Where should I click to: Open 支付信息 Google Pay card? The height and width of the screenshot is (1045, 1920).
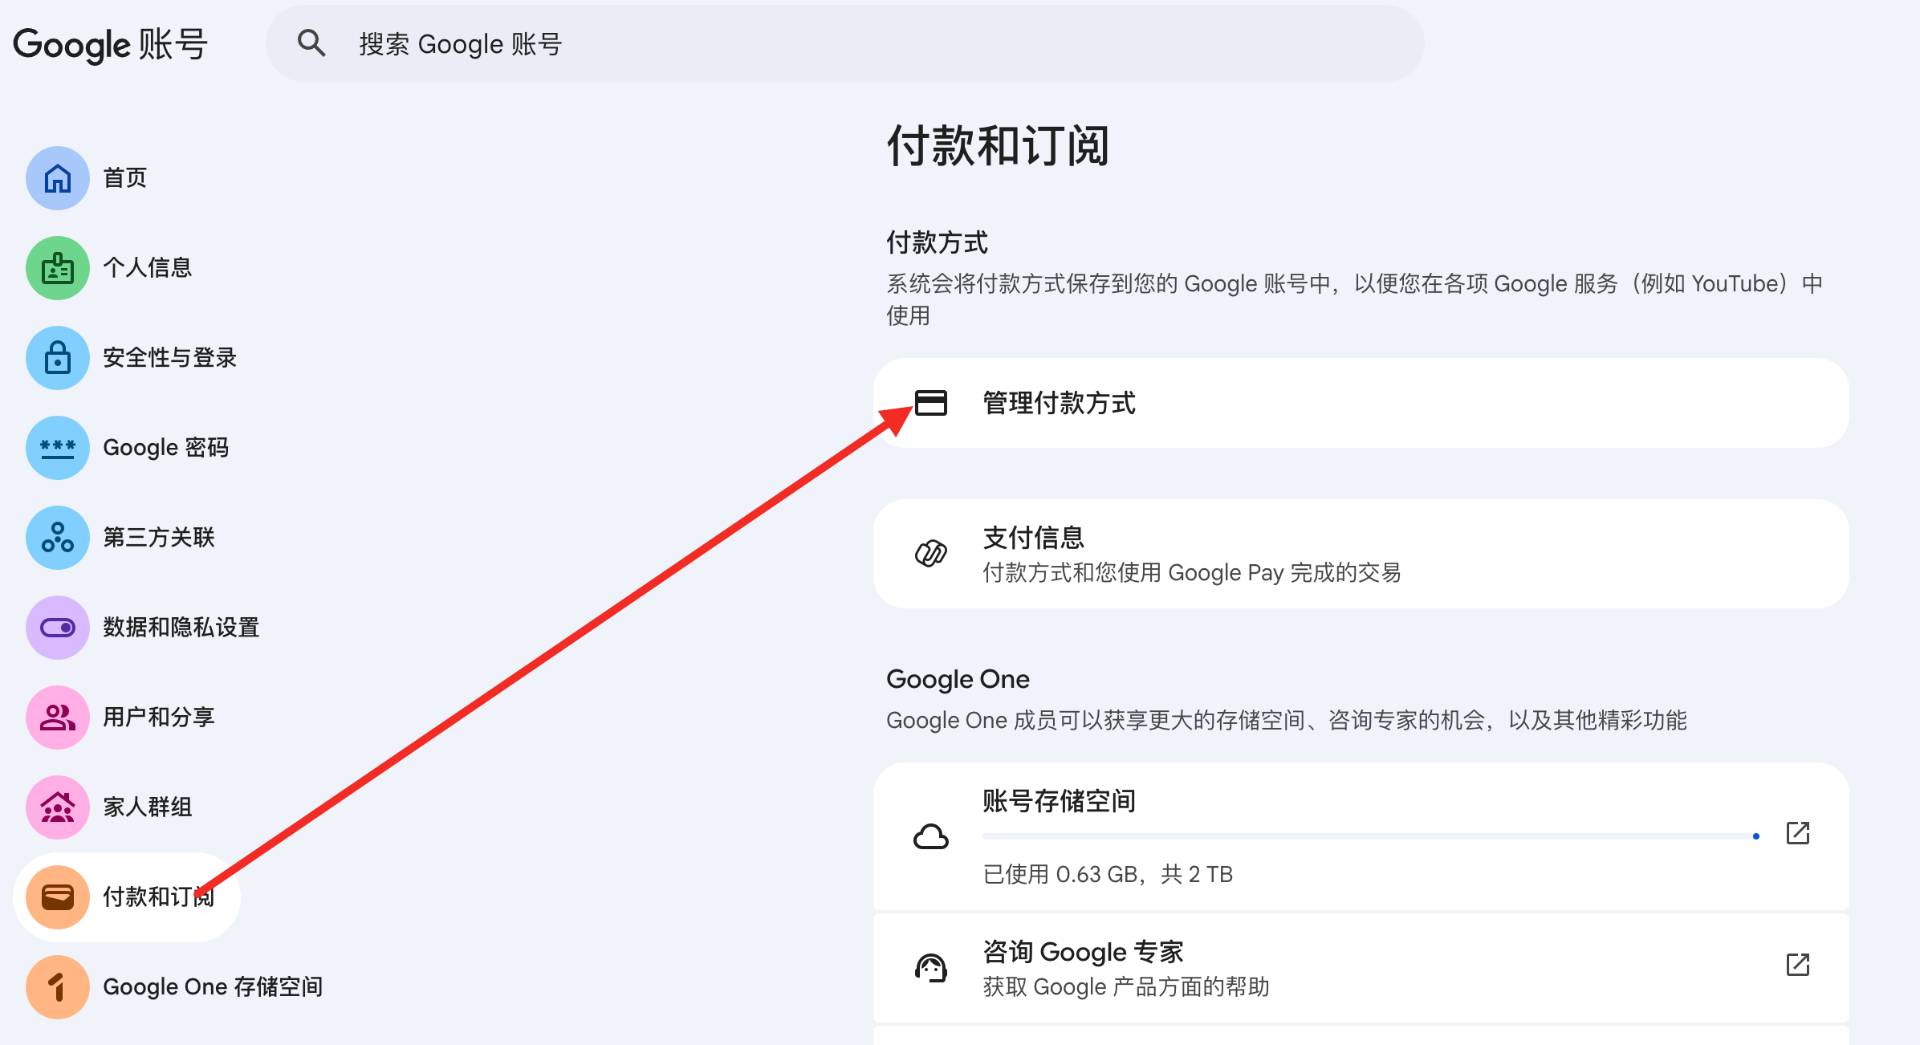coord(1360,554)
